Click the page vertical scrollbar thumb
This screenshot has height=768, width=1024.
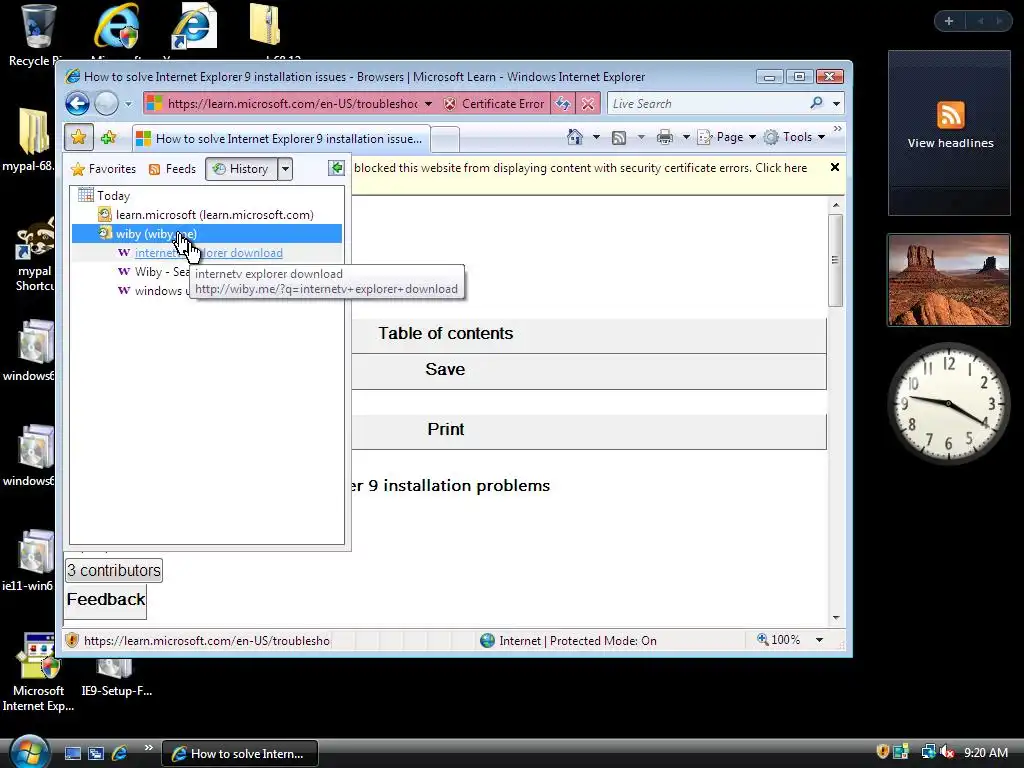[x=835, y=259]
